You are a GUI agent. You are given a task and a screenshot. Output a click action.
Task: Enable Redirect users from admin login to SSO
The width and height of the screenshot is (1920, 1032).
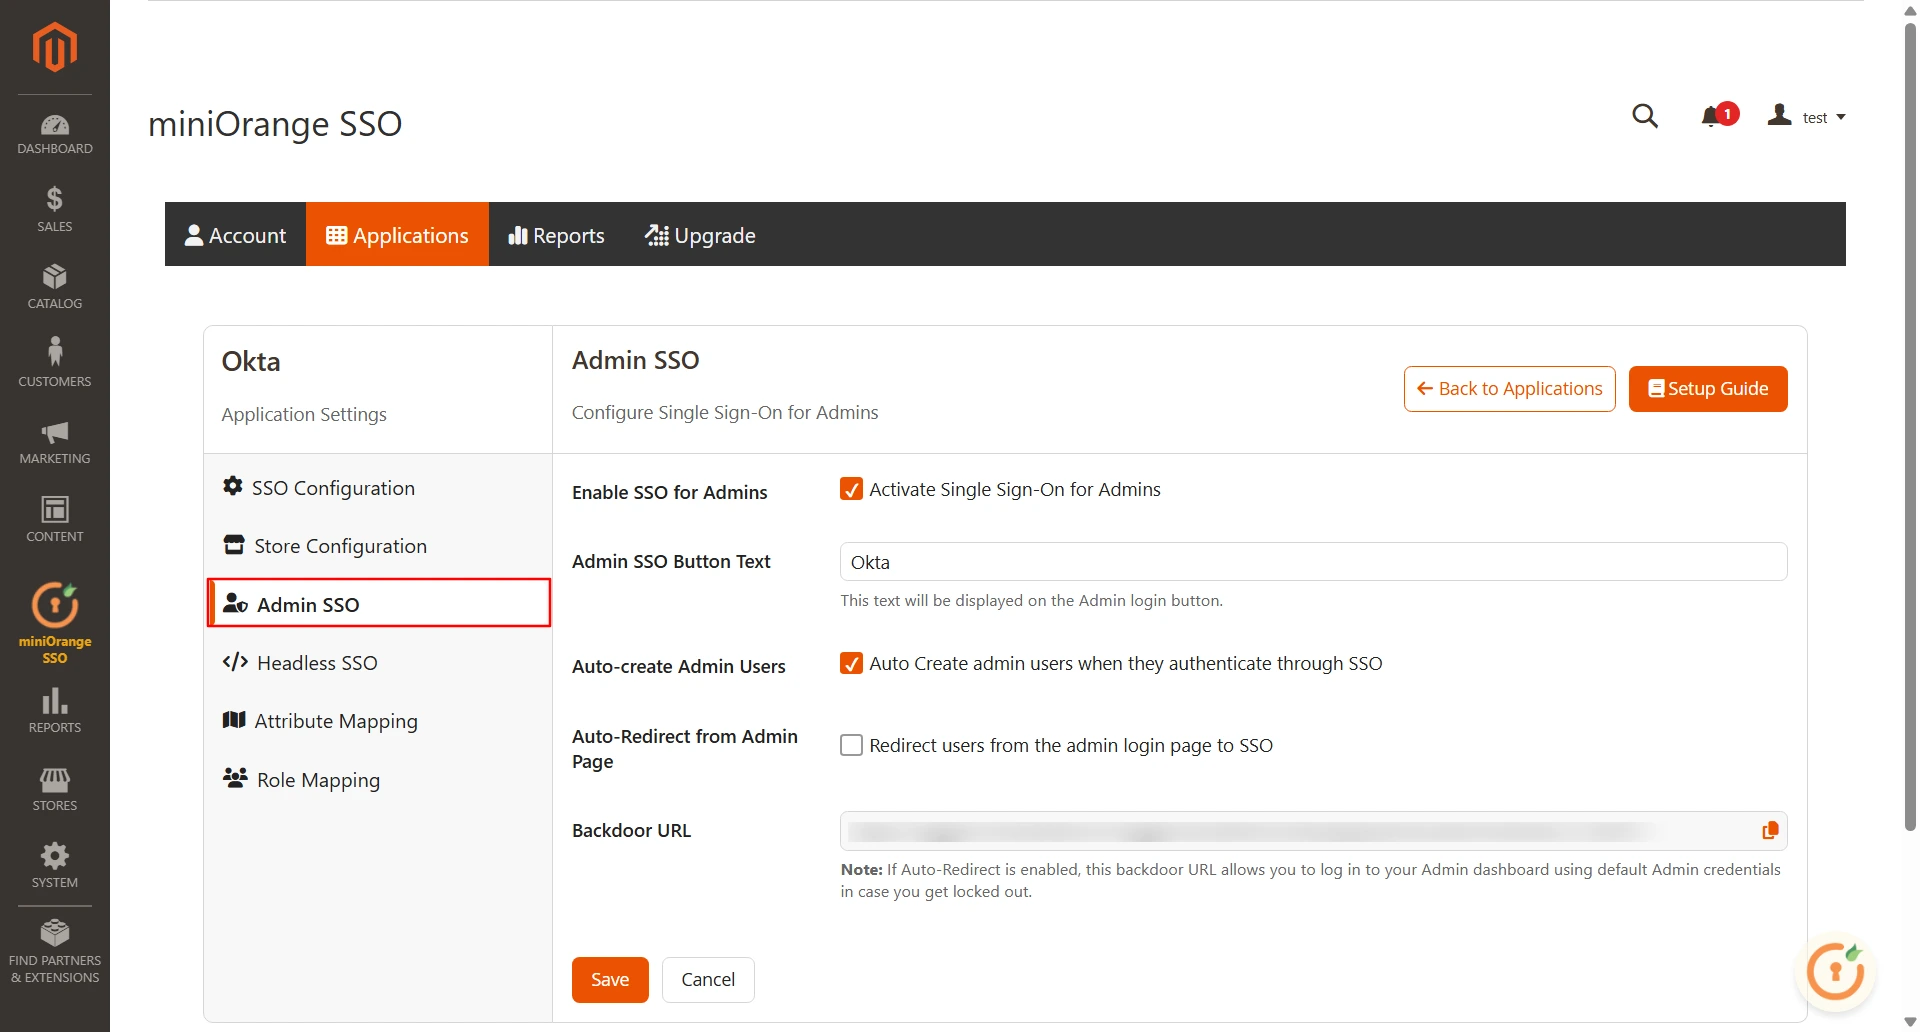pyautogui.click(x=851, y=744)
